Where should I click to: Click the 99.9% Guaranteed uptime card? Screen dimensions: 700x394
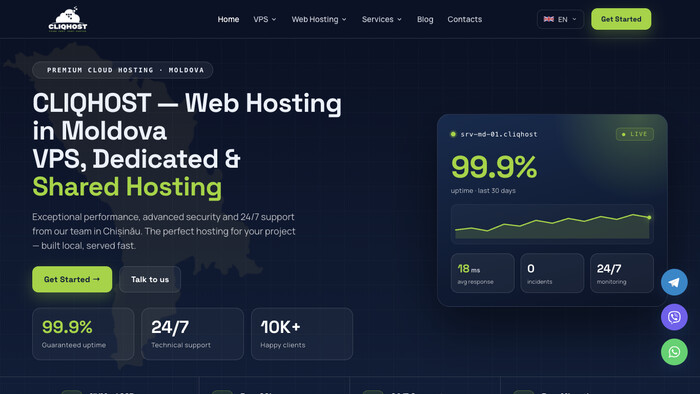[83, 334]
